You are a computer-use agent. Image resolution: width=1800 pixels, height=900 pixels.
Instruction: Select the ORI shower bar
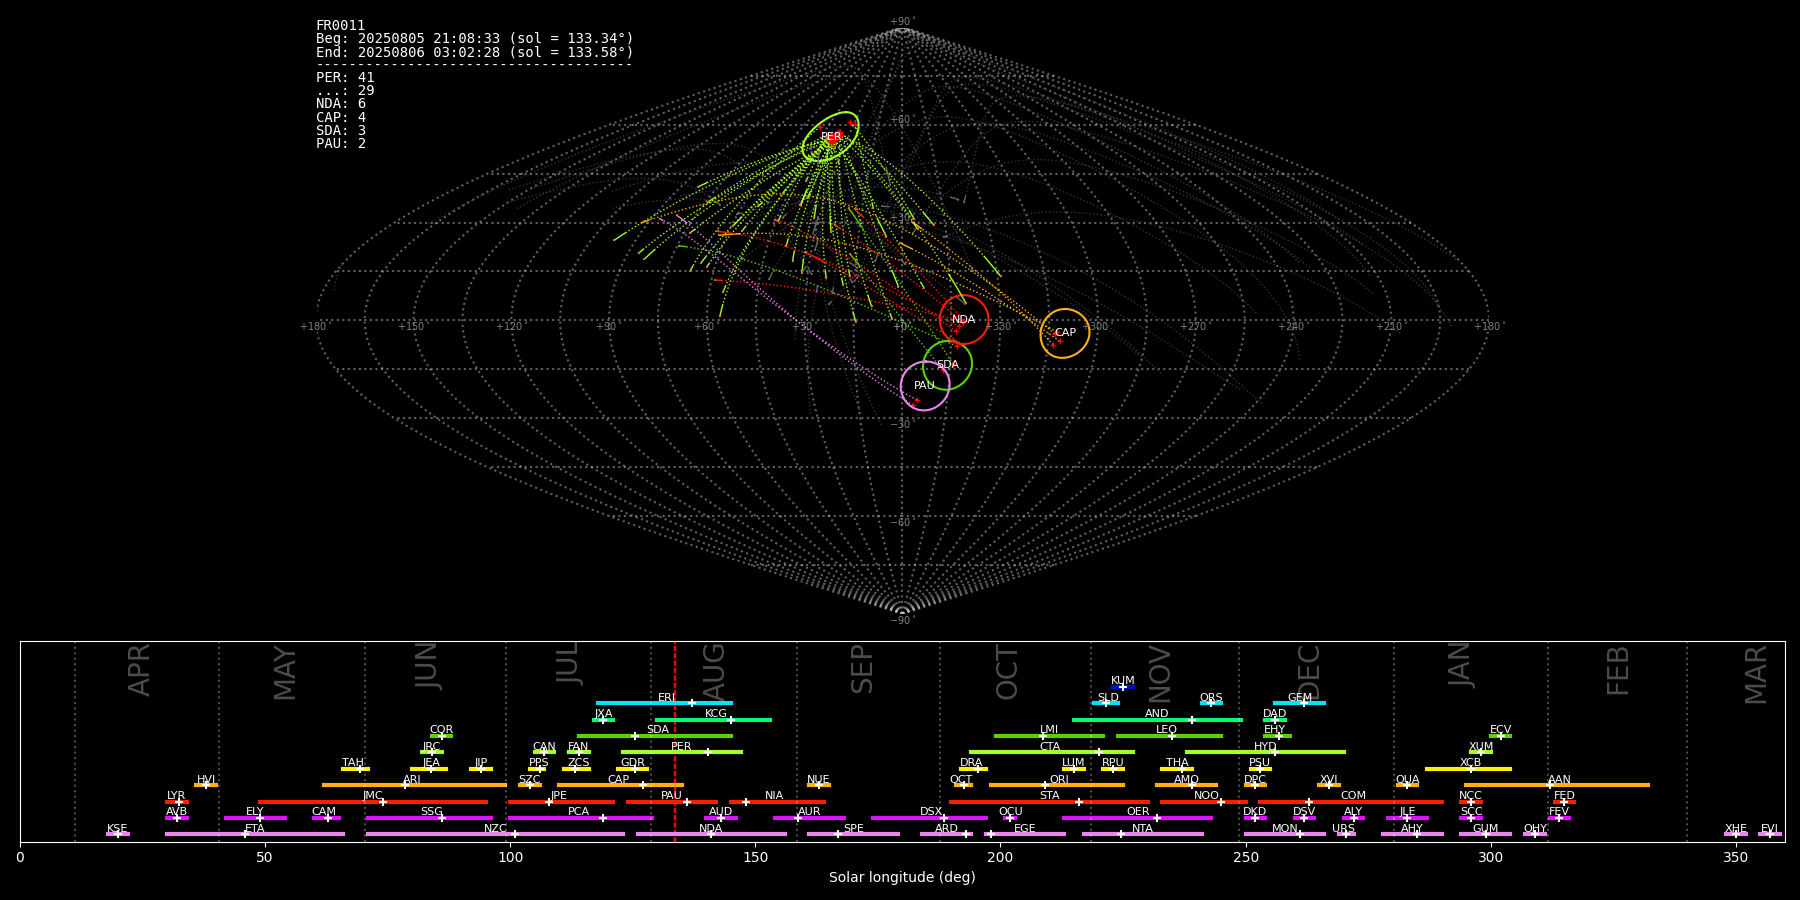coord(1057,785)
